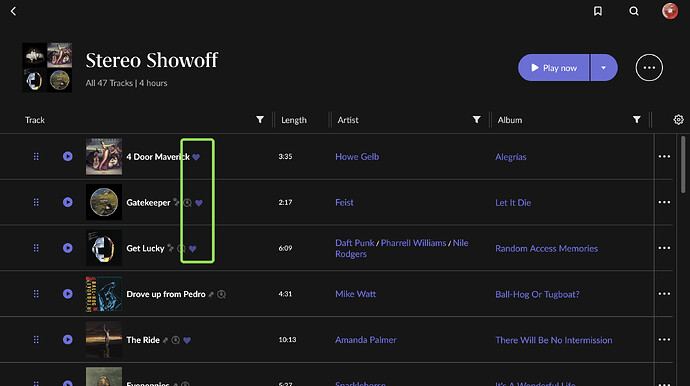
Task: Open the search magnifier icon
Action: pos(634,11)
